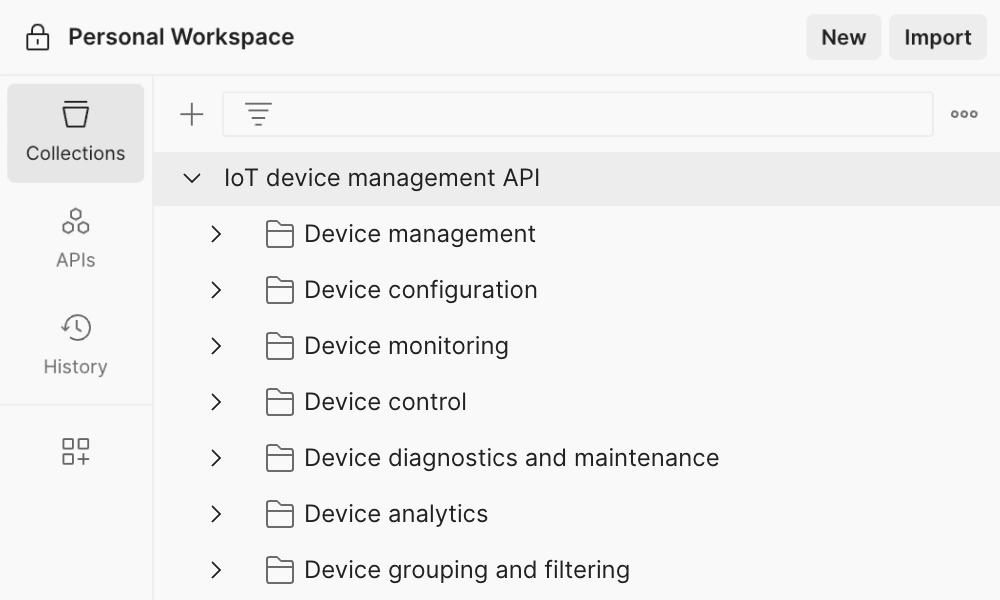1000x600 pixels.
Task: Open the configure sidebar grid-plus icon
Action: [76, 451]
